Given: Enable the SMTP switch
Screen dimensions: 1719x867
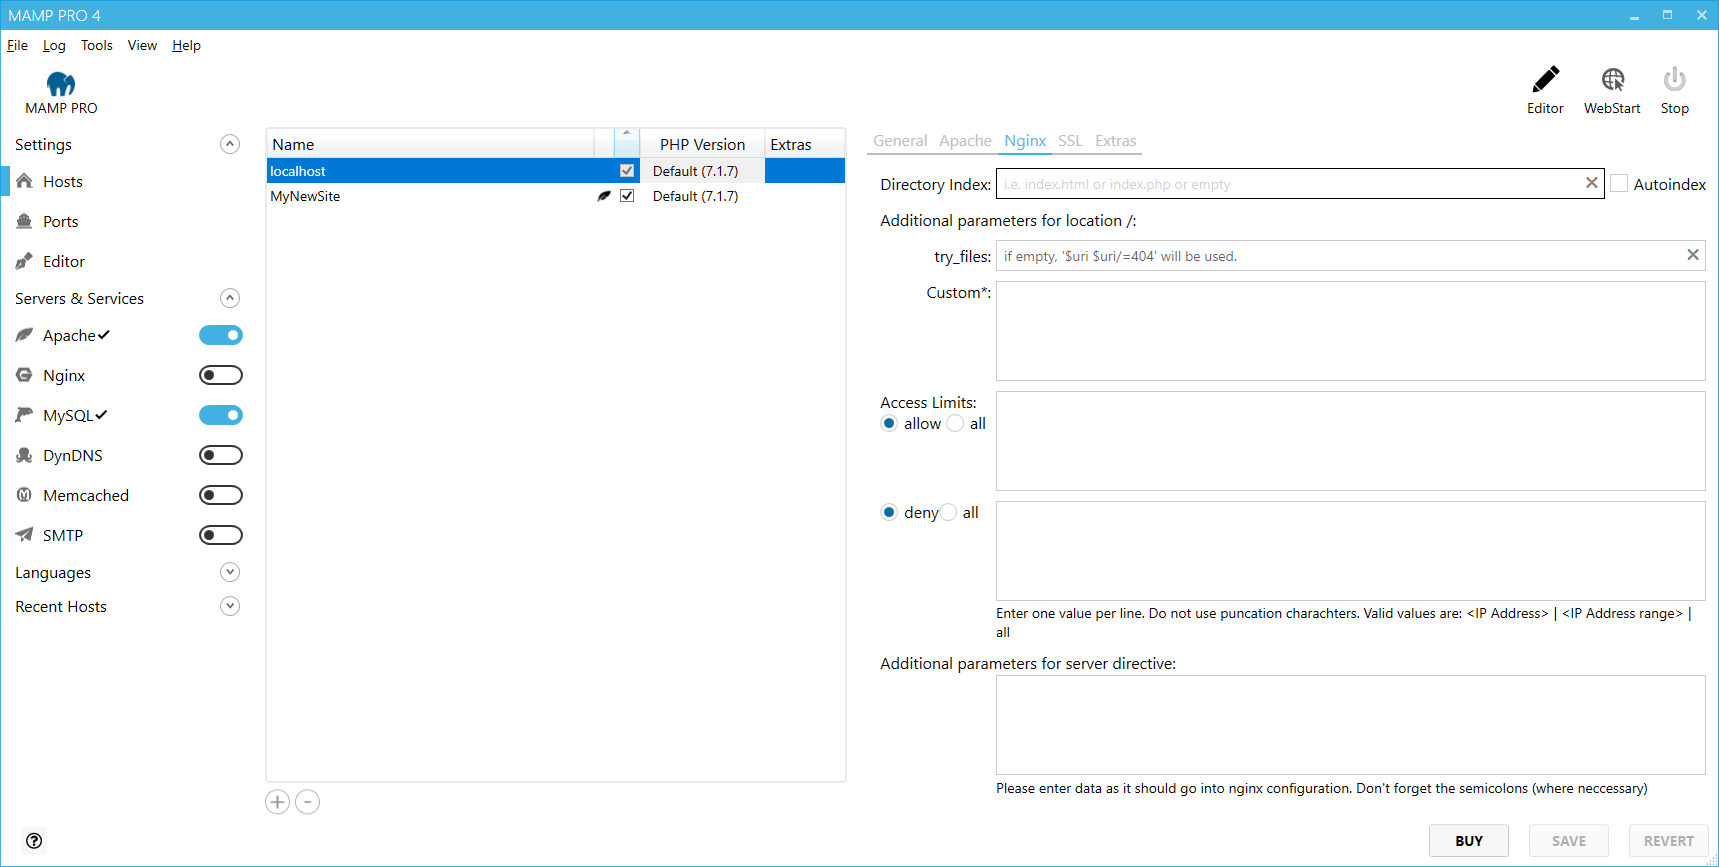Looking at the screenshot, I should 221,535.
